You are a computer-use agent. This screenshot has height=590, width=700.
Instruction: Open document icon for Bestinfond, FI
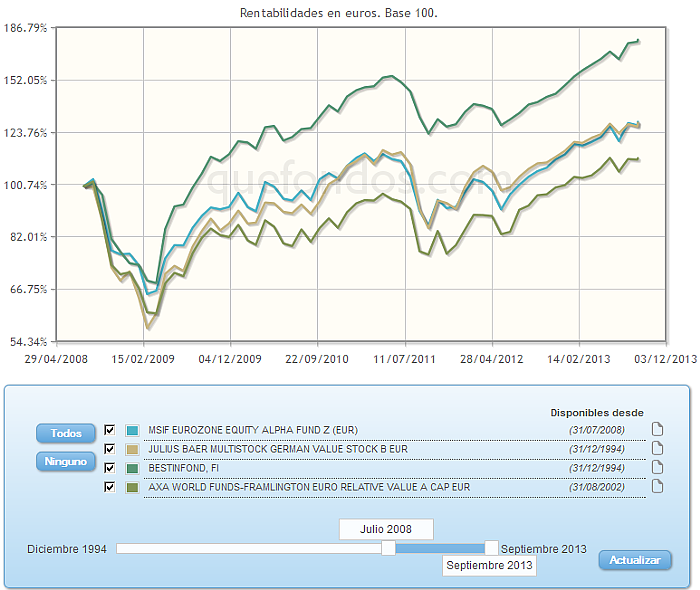click(657, 467)
